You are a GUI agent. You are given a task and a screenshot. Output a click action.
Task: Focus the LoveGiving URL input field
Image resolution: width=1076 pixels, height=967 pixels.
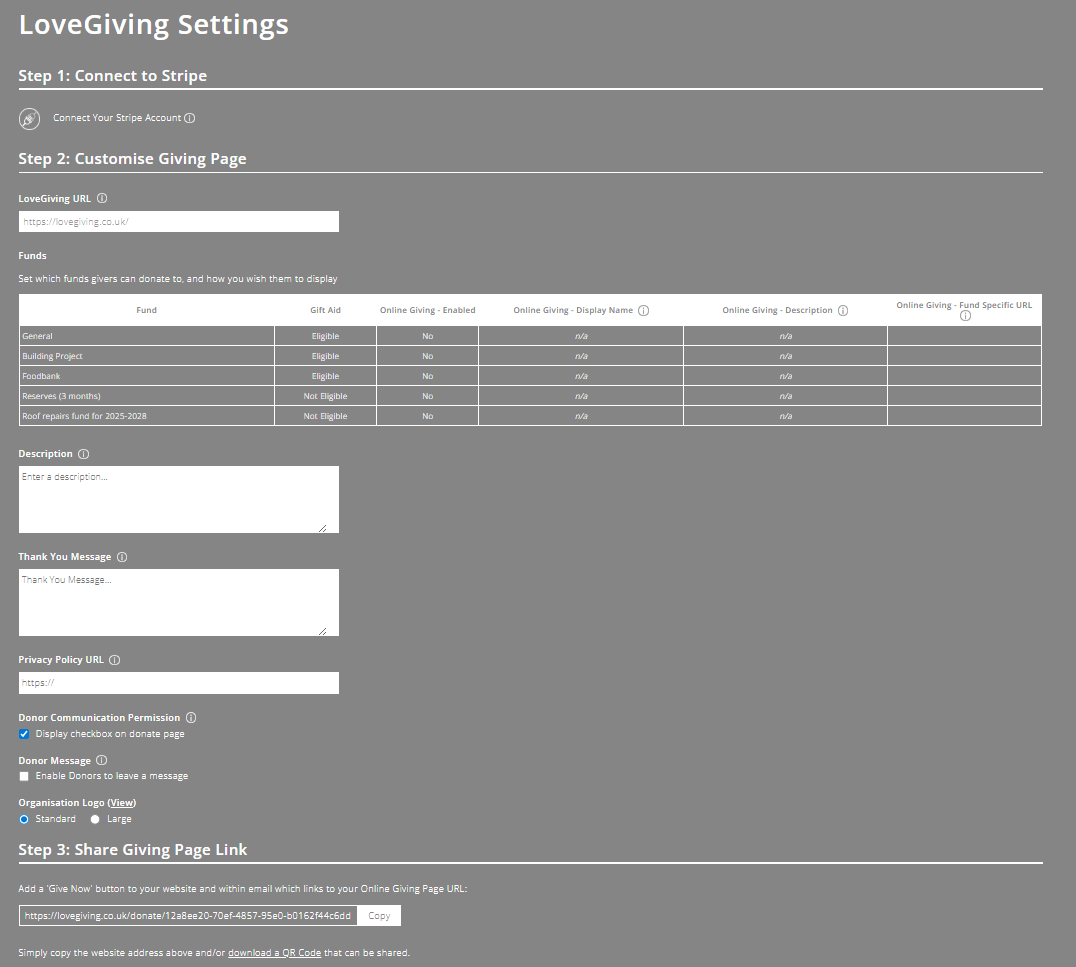pos(178,222)
